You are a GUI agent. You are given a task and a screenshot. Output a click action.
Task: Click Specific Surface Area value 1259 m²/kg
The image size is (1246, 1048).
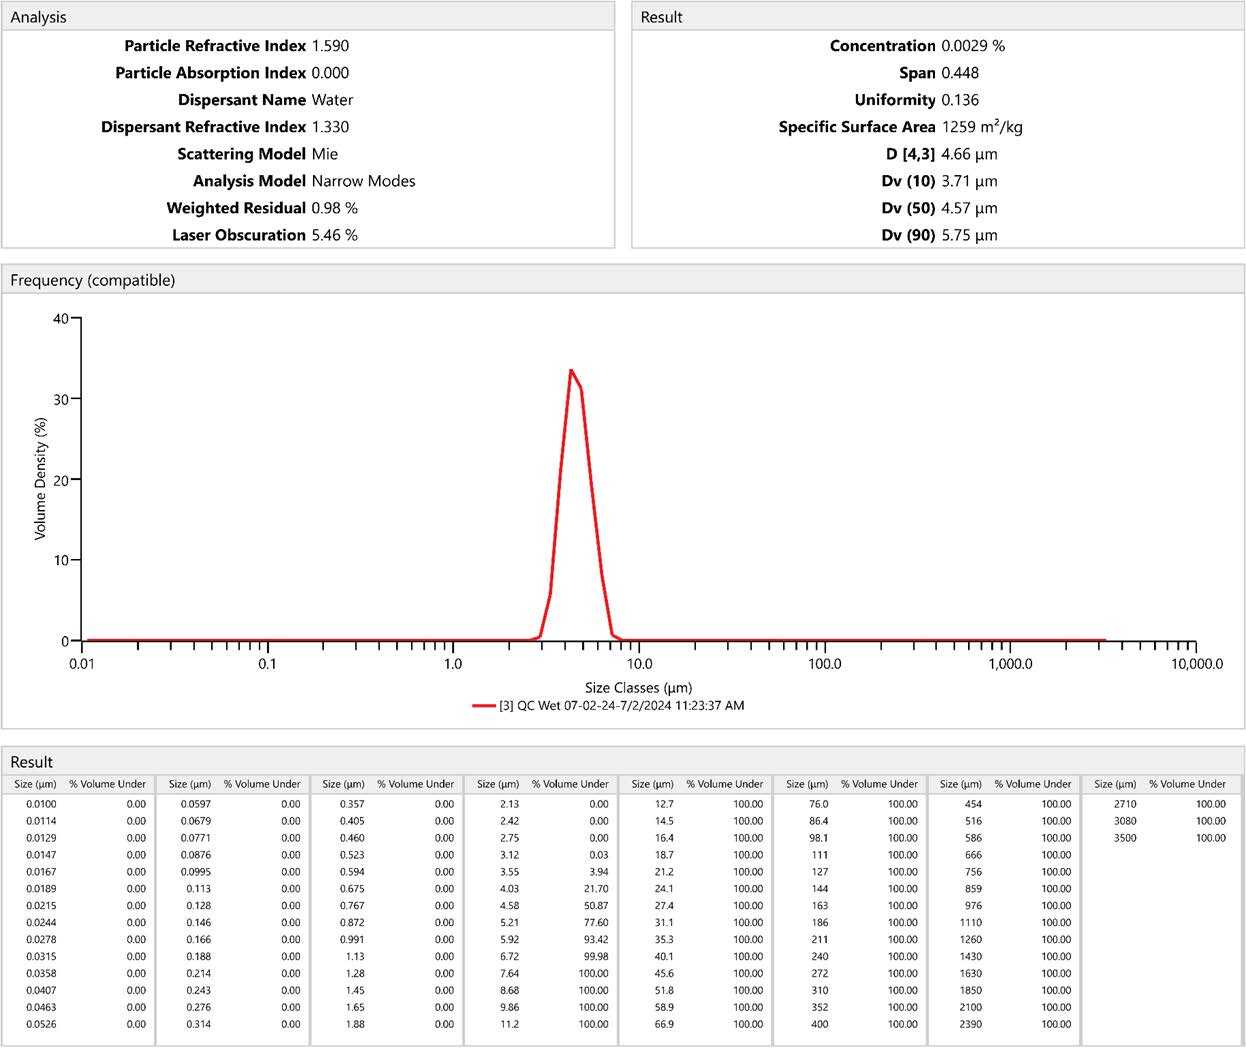coord(981,127)
